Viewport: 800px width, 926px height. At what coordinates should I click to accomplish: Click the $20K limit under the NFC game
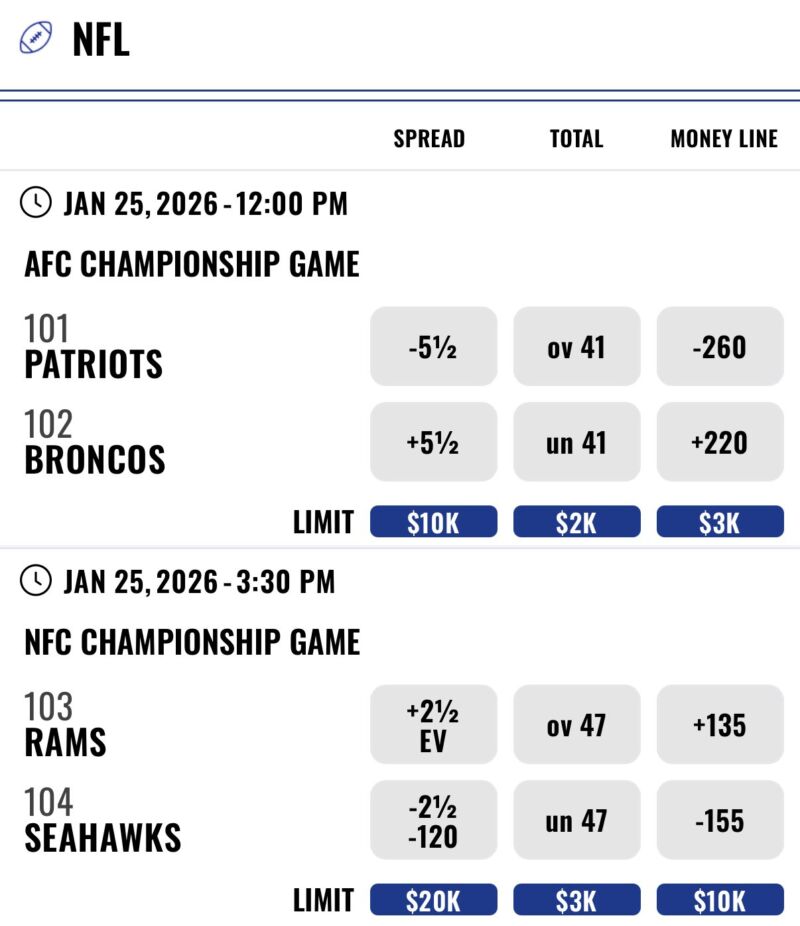tap(432, 899)
